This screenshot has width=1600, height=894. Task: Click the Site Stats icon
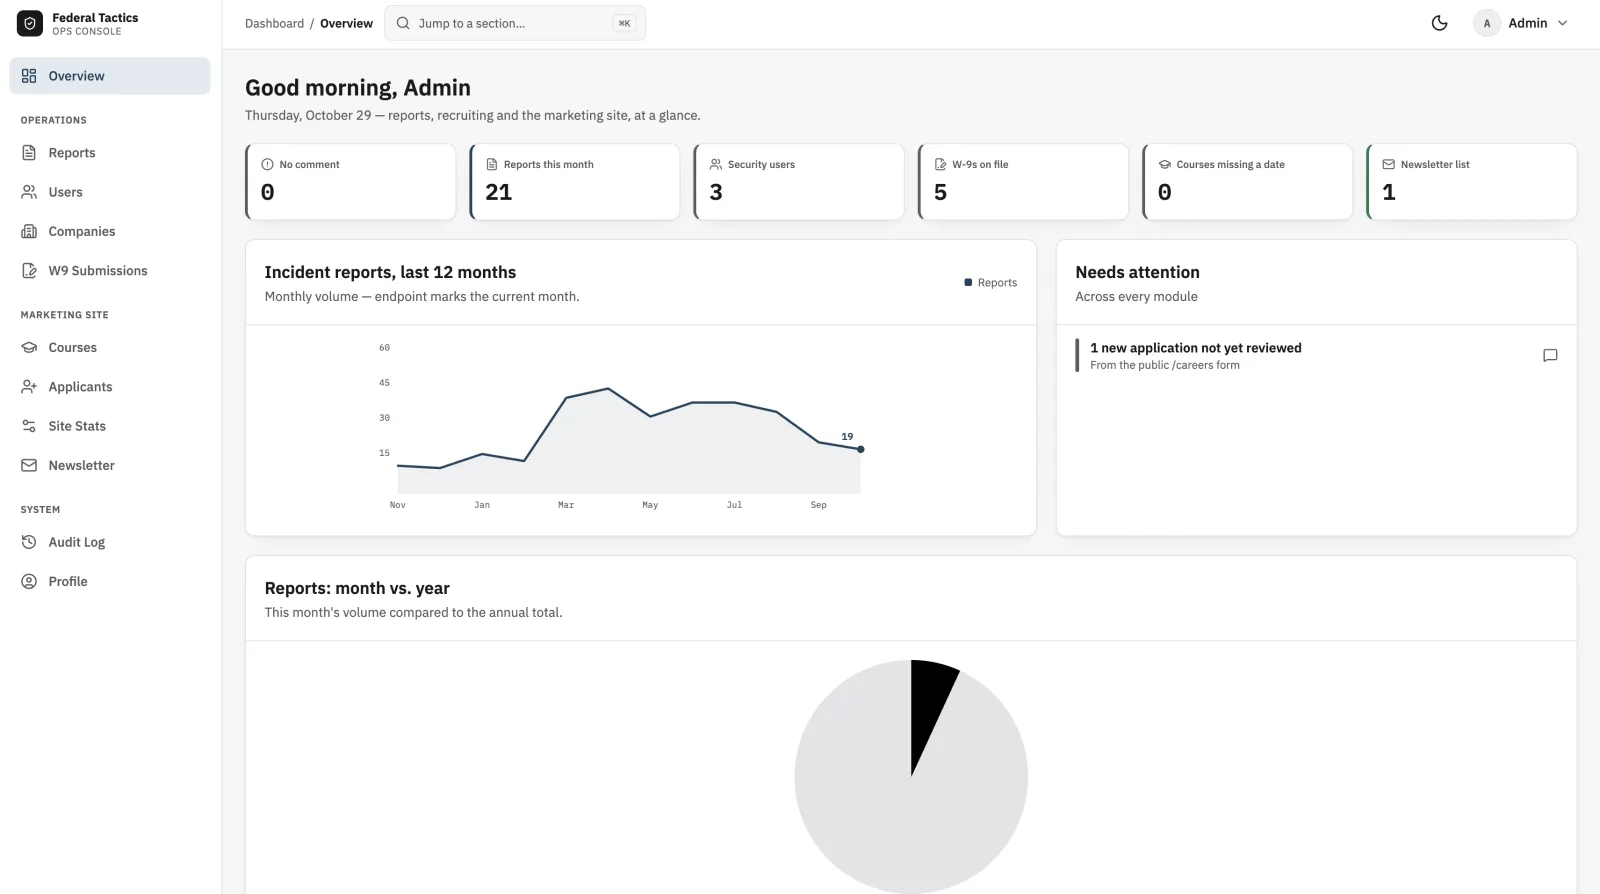29,426
